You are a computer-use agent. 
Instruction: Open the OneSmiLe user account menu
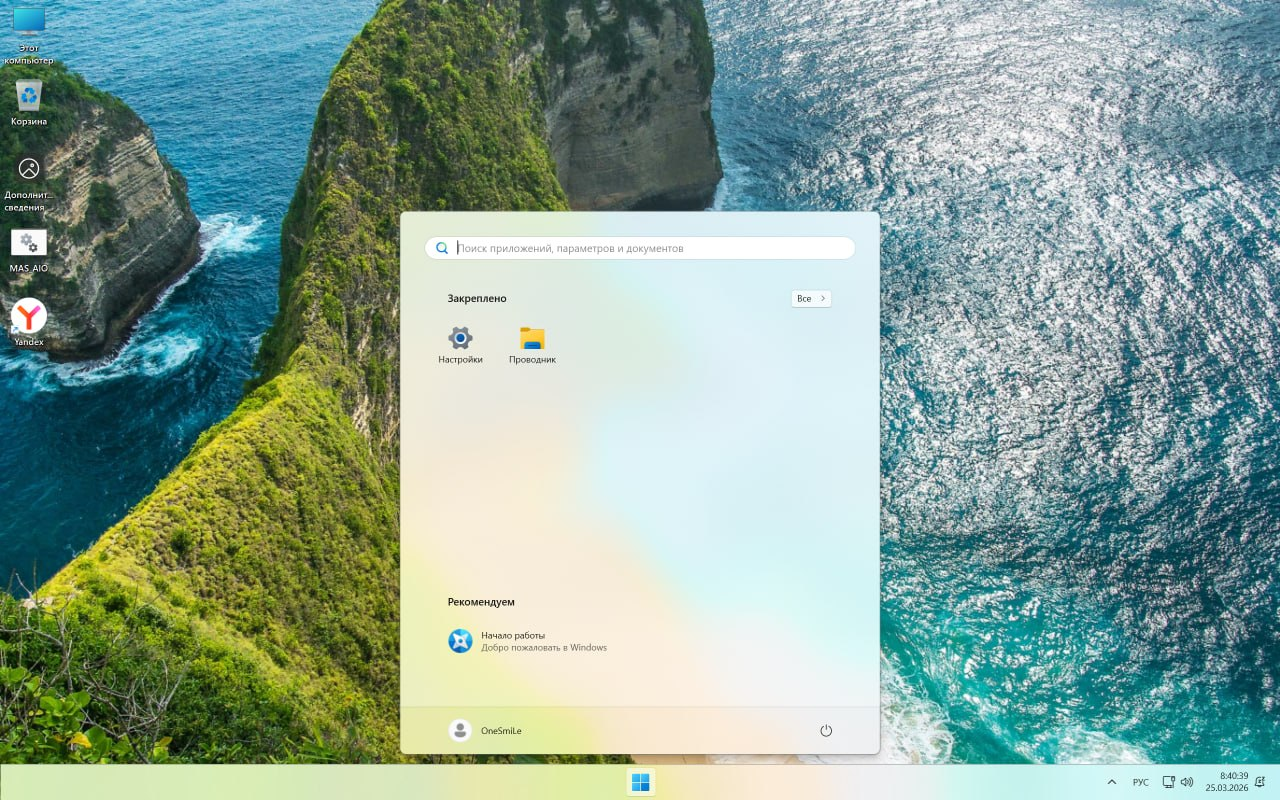(485, 731)
